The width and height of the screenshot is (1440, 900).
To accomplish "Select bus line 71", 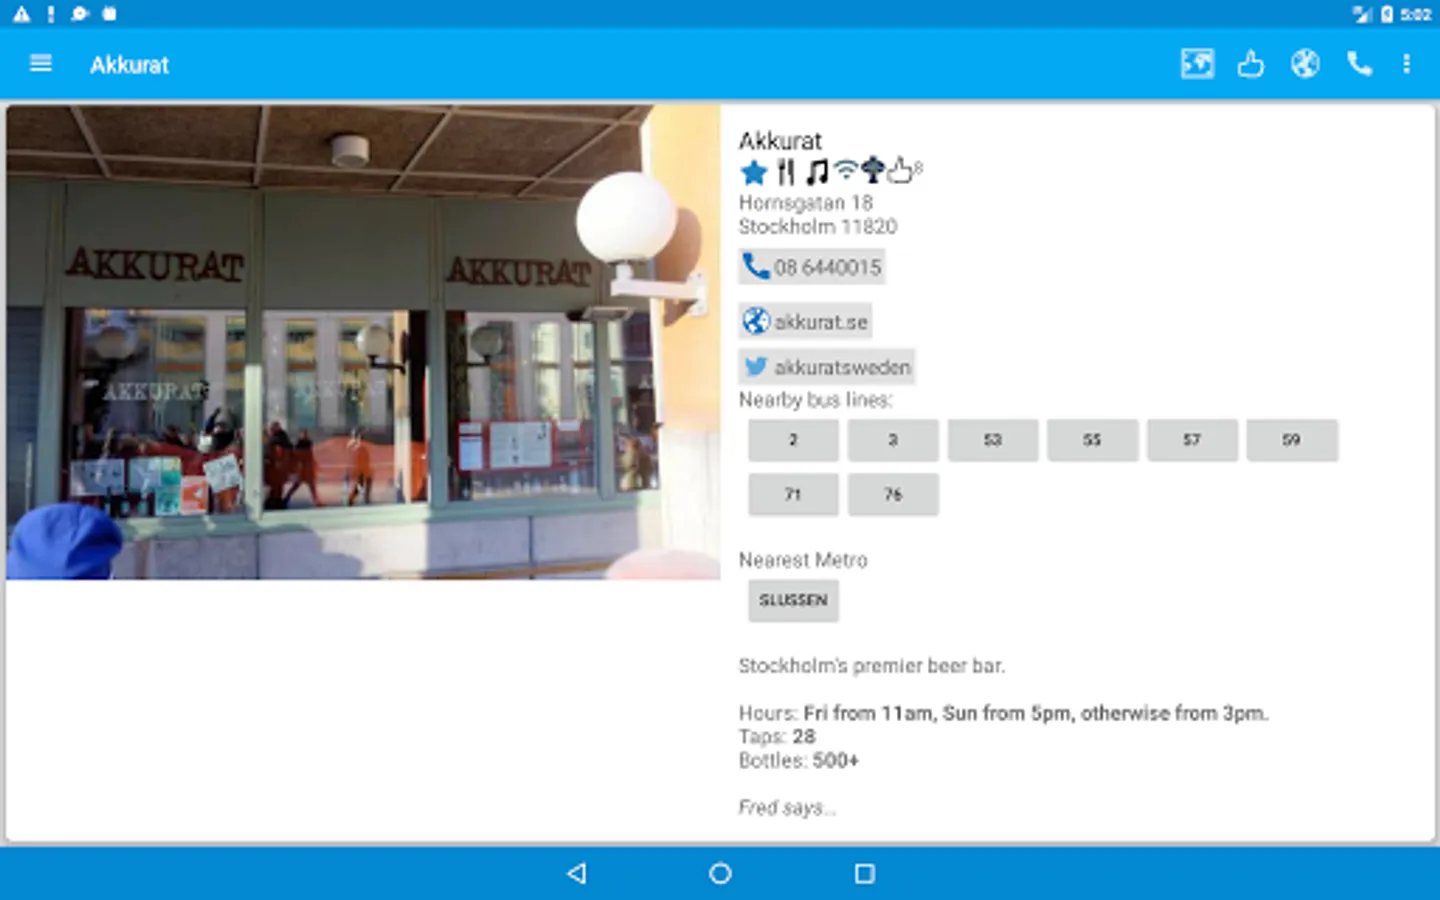I will coord(793,494).
